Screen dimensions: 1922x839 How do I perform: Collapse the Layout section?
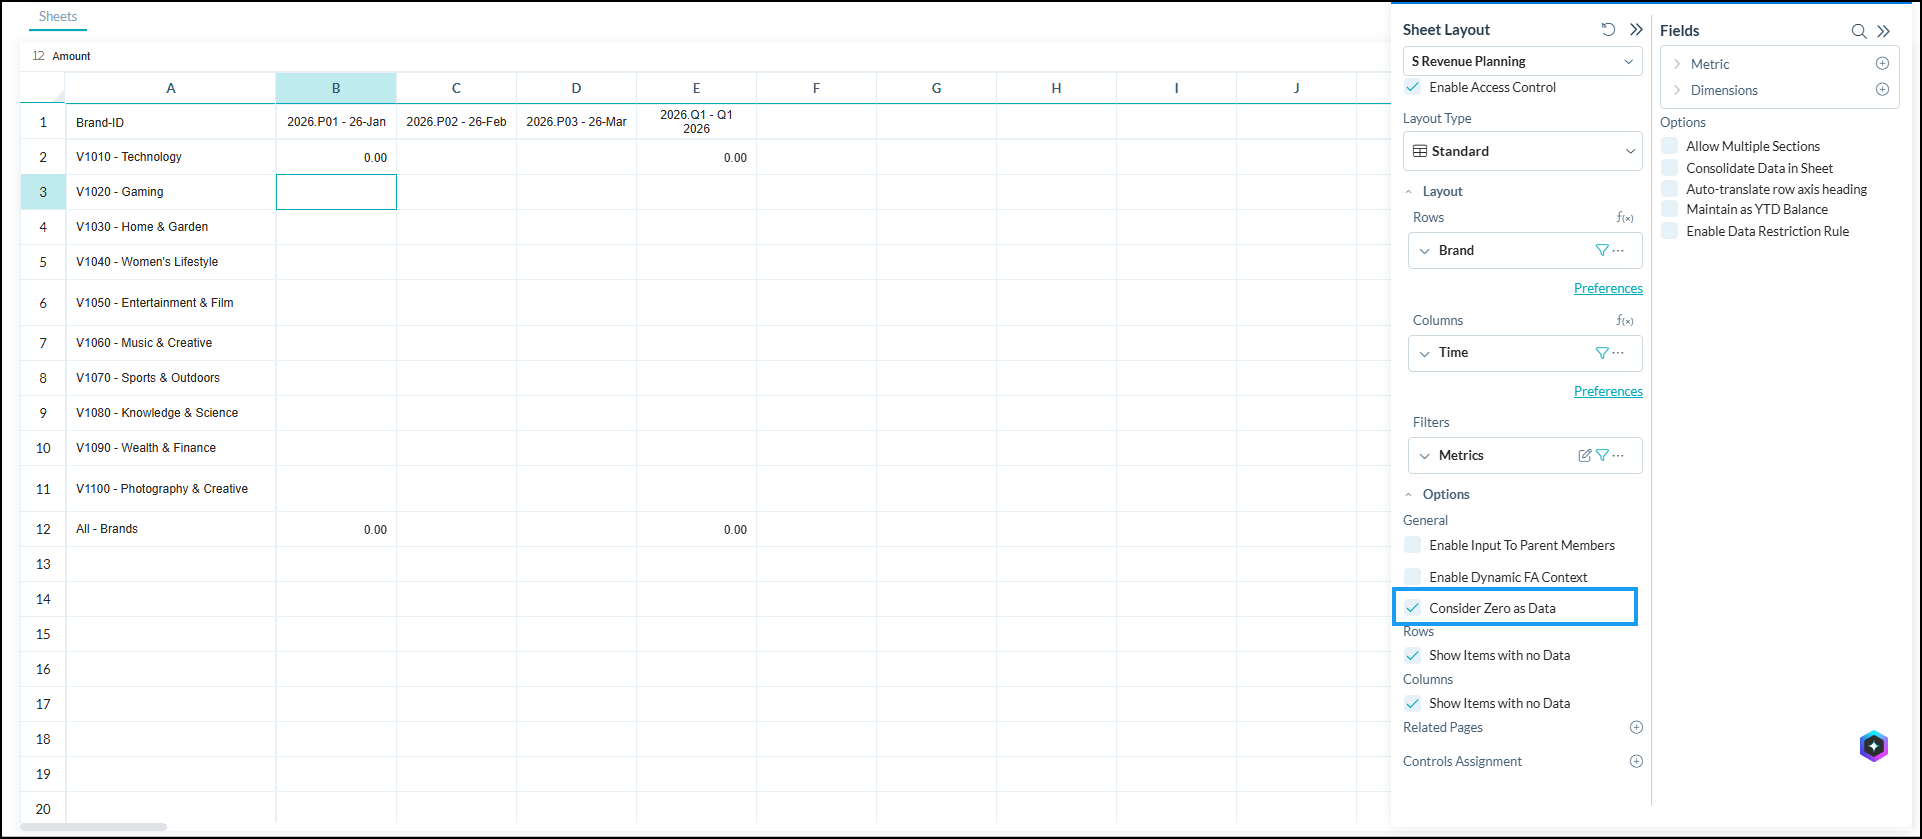coord(1409,191)
